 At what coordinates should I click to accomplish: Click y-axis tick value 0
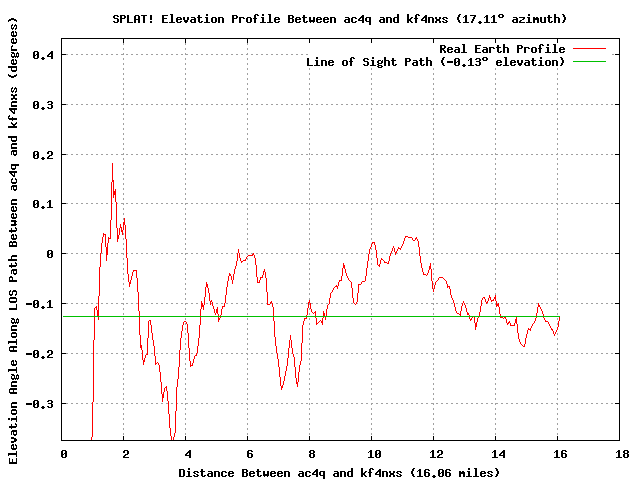tap(50, 254)
